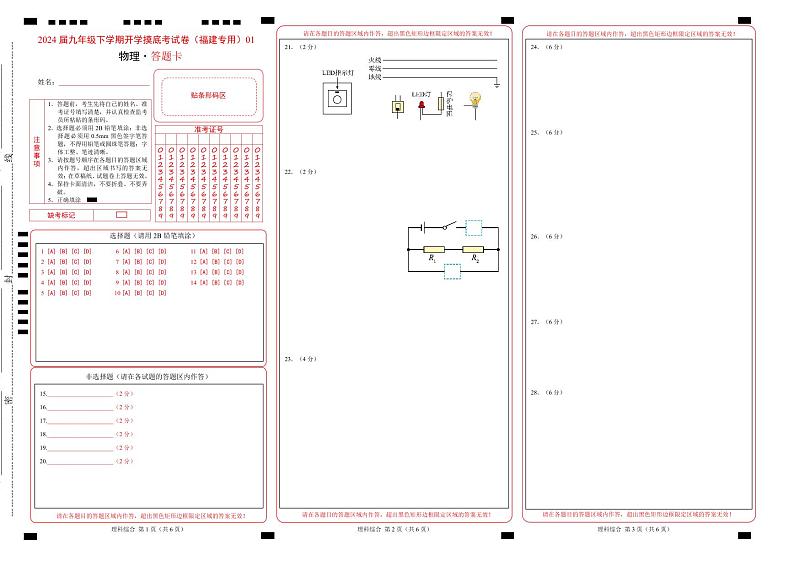Click the footer 理科综合 第2页

pyautogui.click(x=393, y=529)
